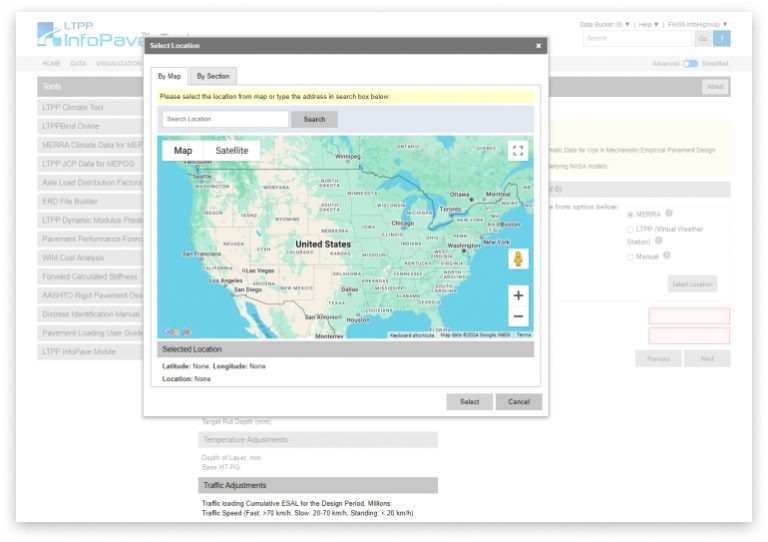The image size is (768, 542).
Task: Click the Google logo on the map
Action: tap(176, 332)
